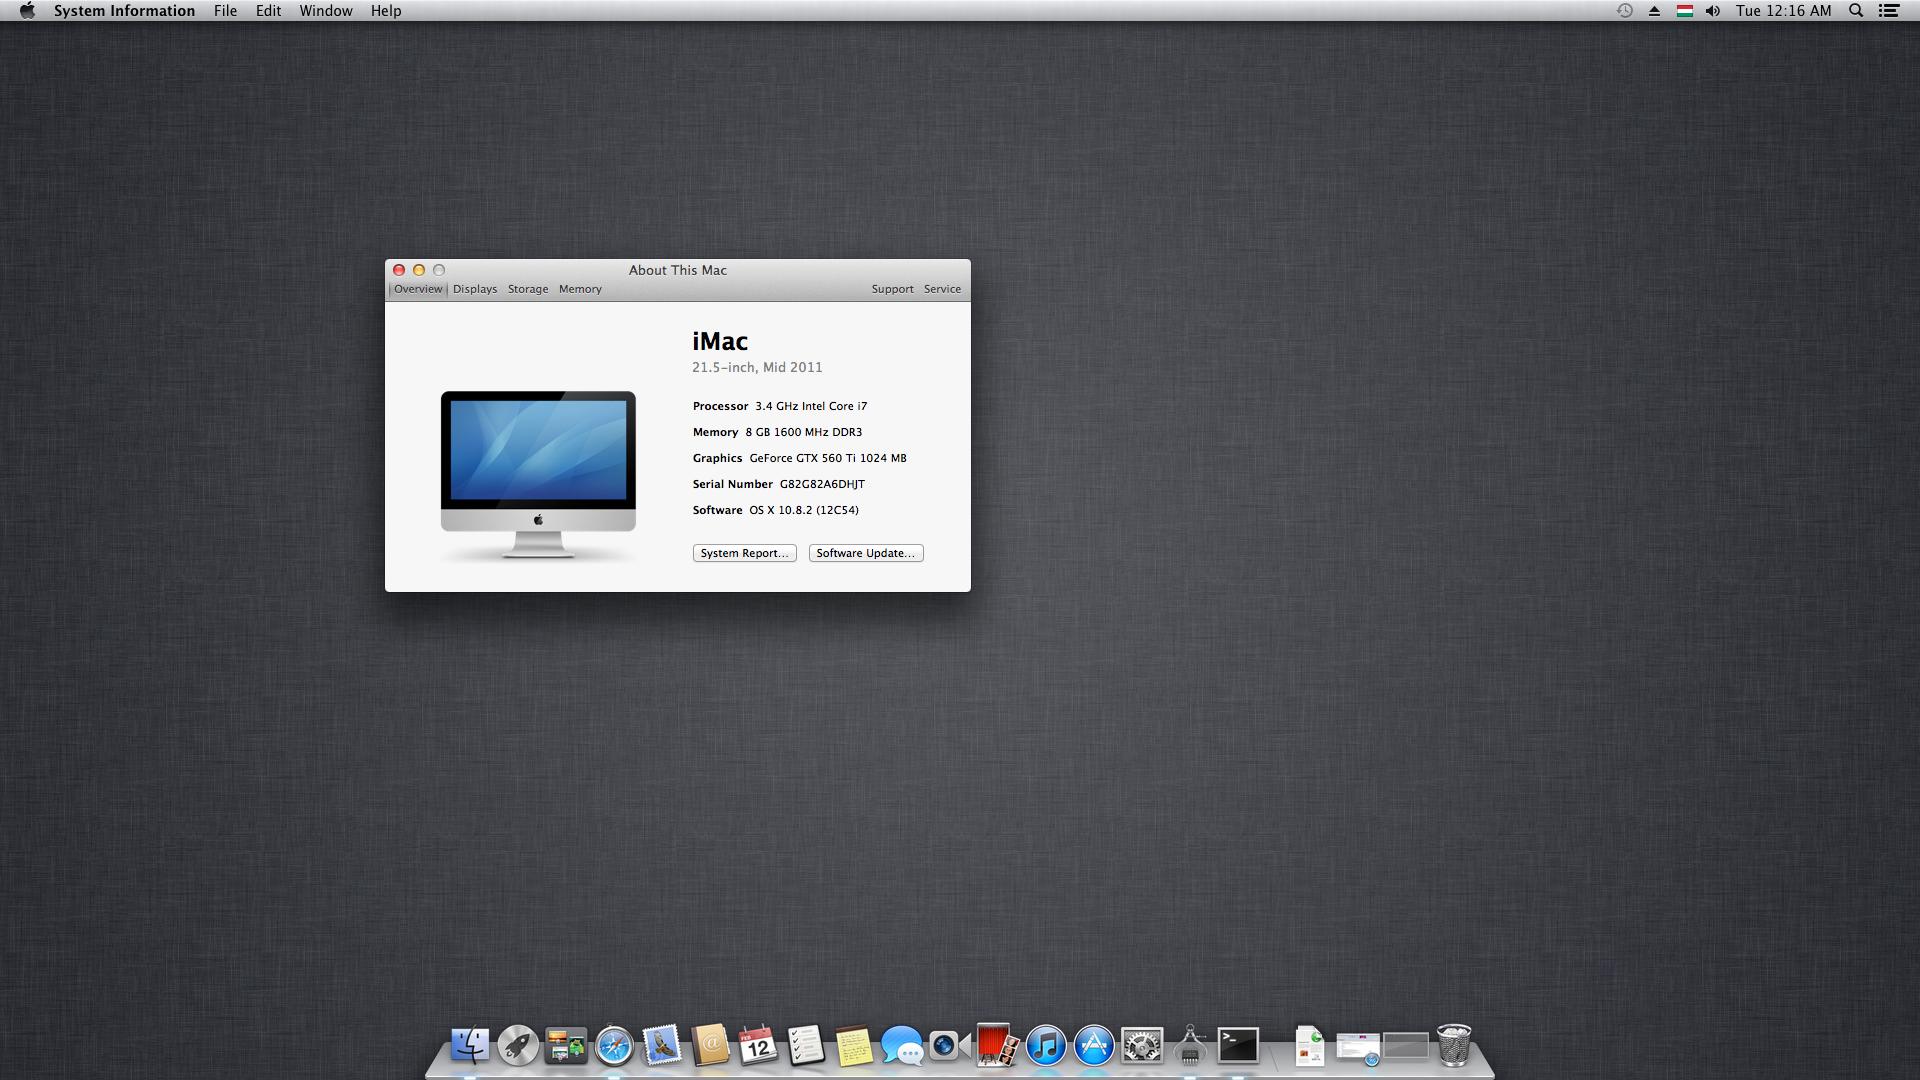Restore minimized gray window in dock
Viewport: 1920px width, 1080px height.
click(1406, 1046)
